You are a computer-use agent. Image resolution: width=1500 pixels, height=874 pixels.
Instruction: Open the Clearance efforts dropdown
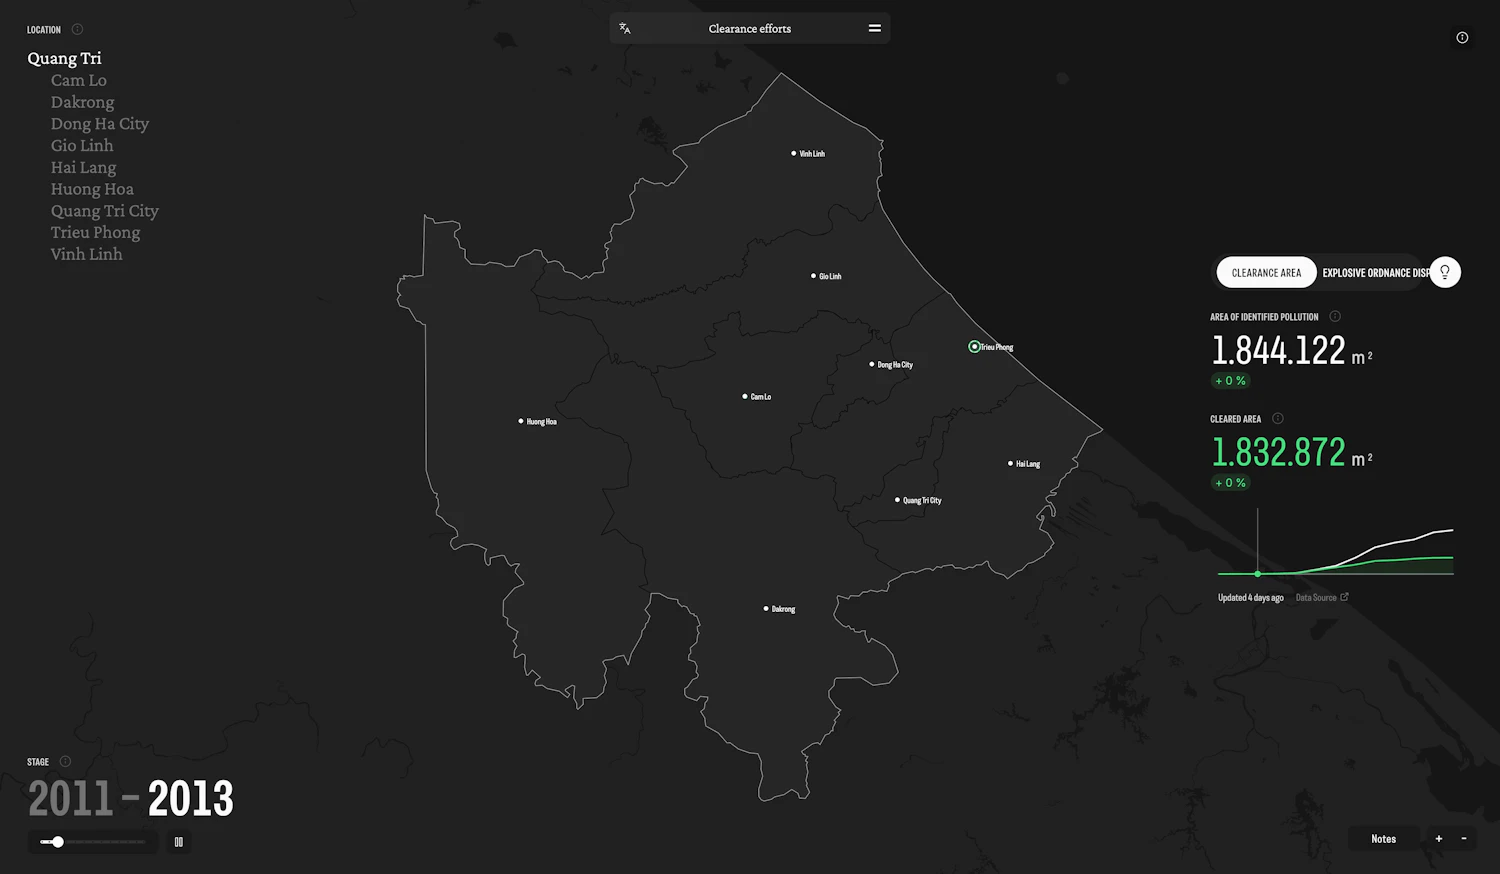point(749,29)
